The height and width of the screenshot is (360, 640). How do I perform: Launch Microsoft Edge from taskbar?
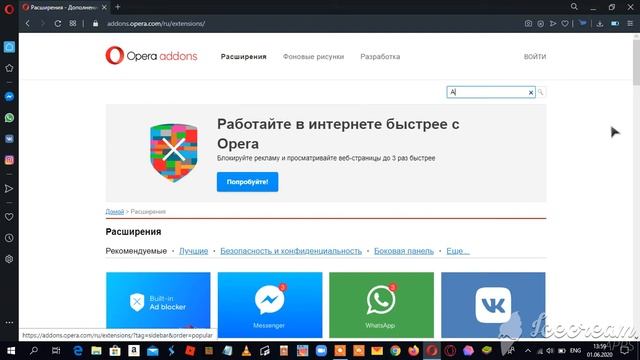coord(78,351)
